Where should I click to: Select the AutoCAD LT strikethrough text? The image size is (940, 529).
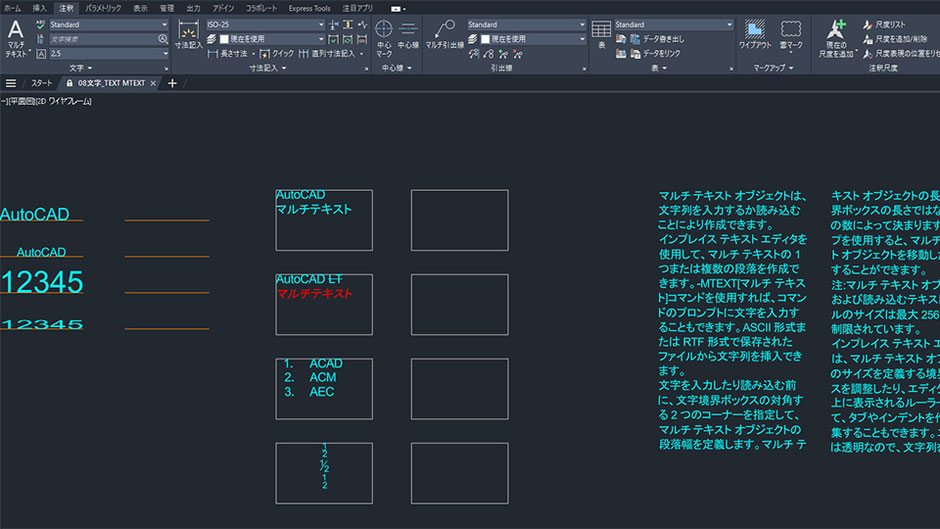click(x=309, y=279)
